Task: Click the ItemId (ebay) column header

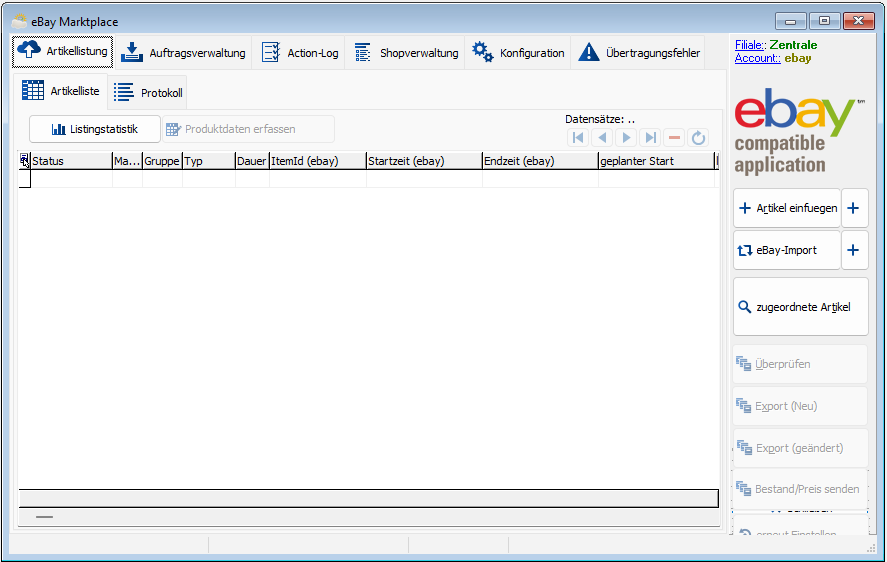Action: (317, 161)
